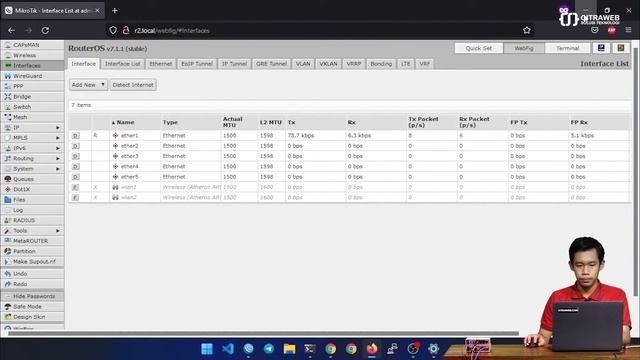Image resolution: width=640 pixels, height=360 pixels.
Task: Switch to the Interface List tab
Action: [122, 64]
